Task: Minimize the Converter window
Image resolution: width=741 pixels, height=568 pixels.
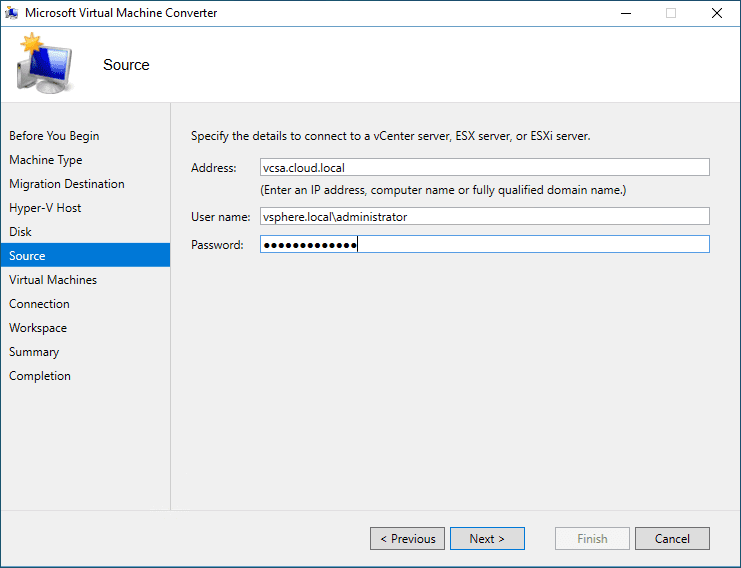Action: pyautogui.click(x=626, y=13)
